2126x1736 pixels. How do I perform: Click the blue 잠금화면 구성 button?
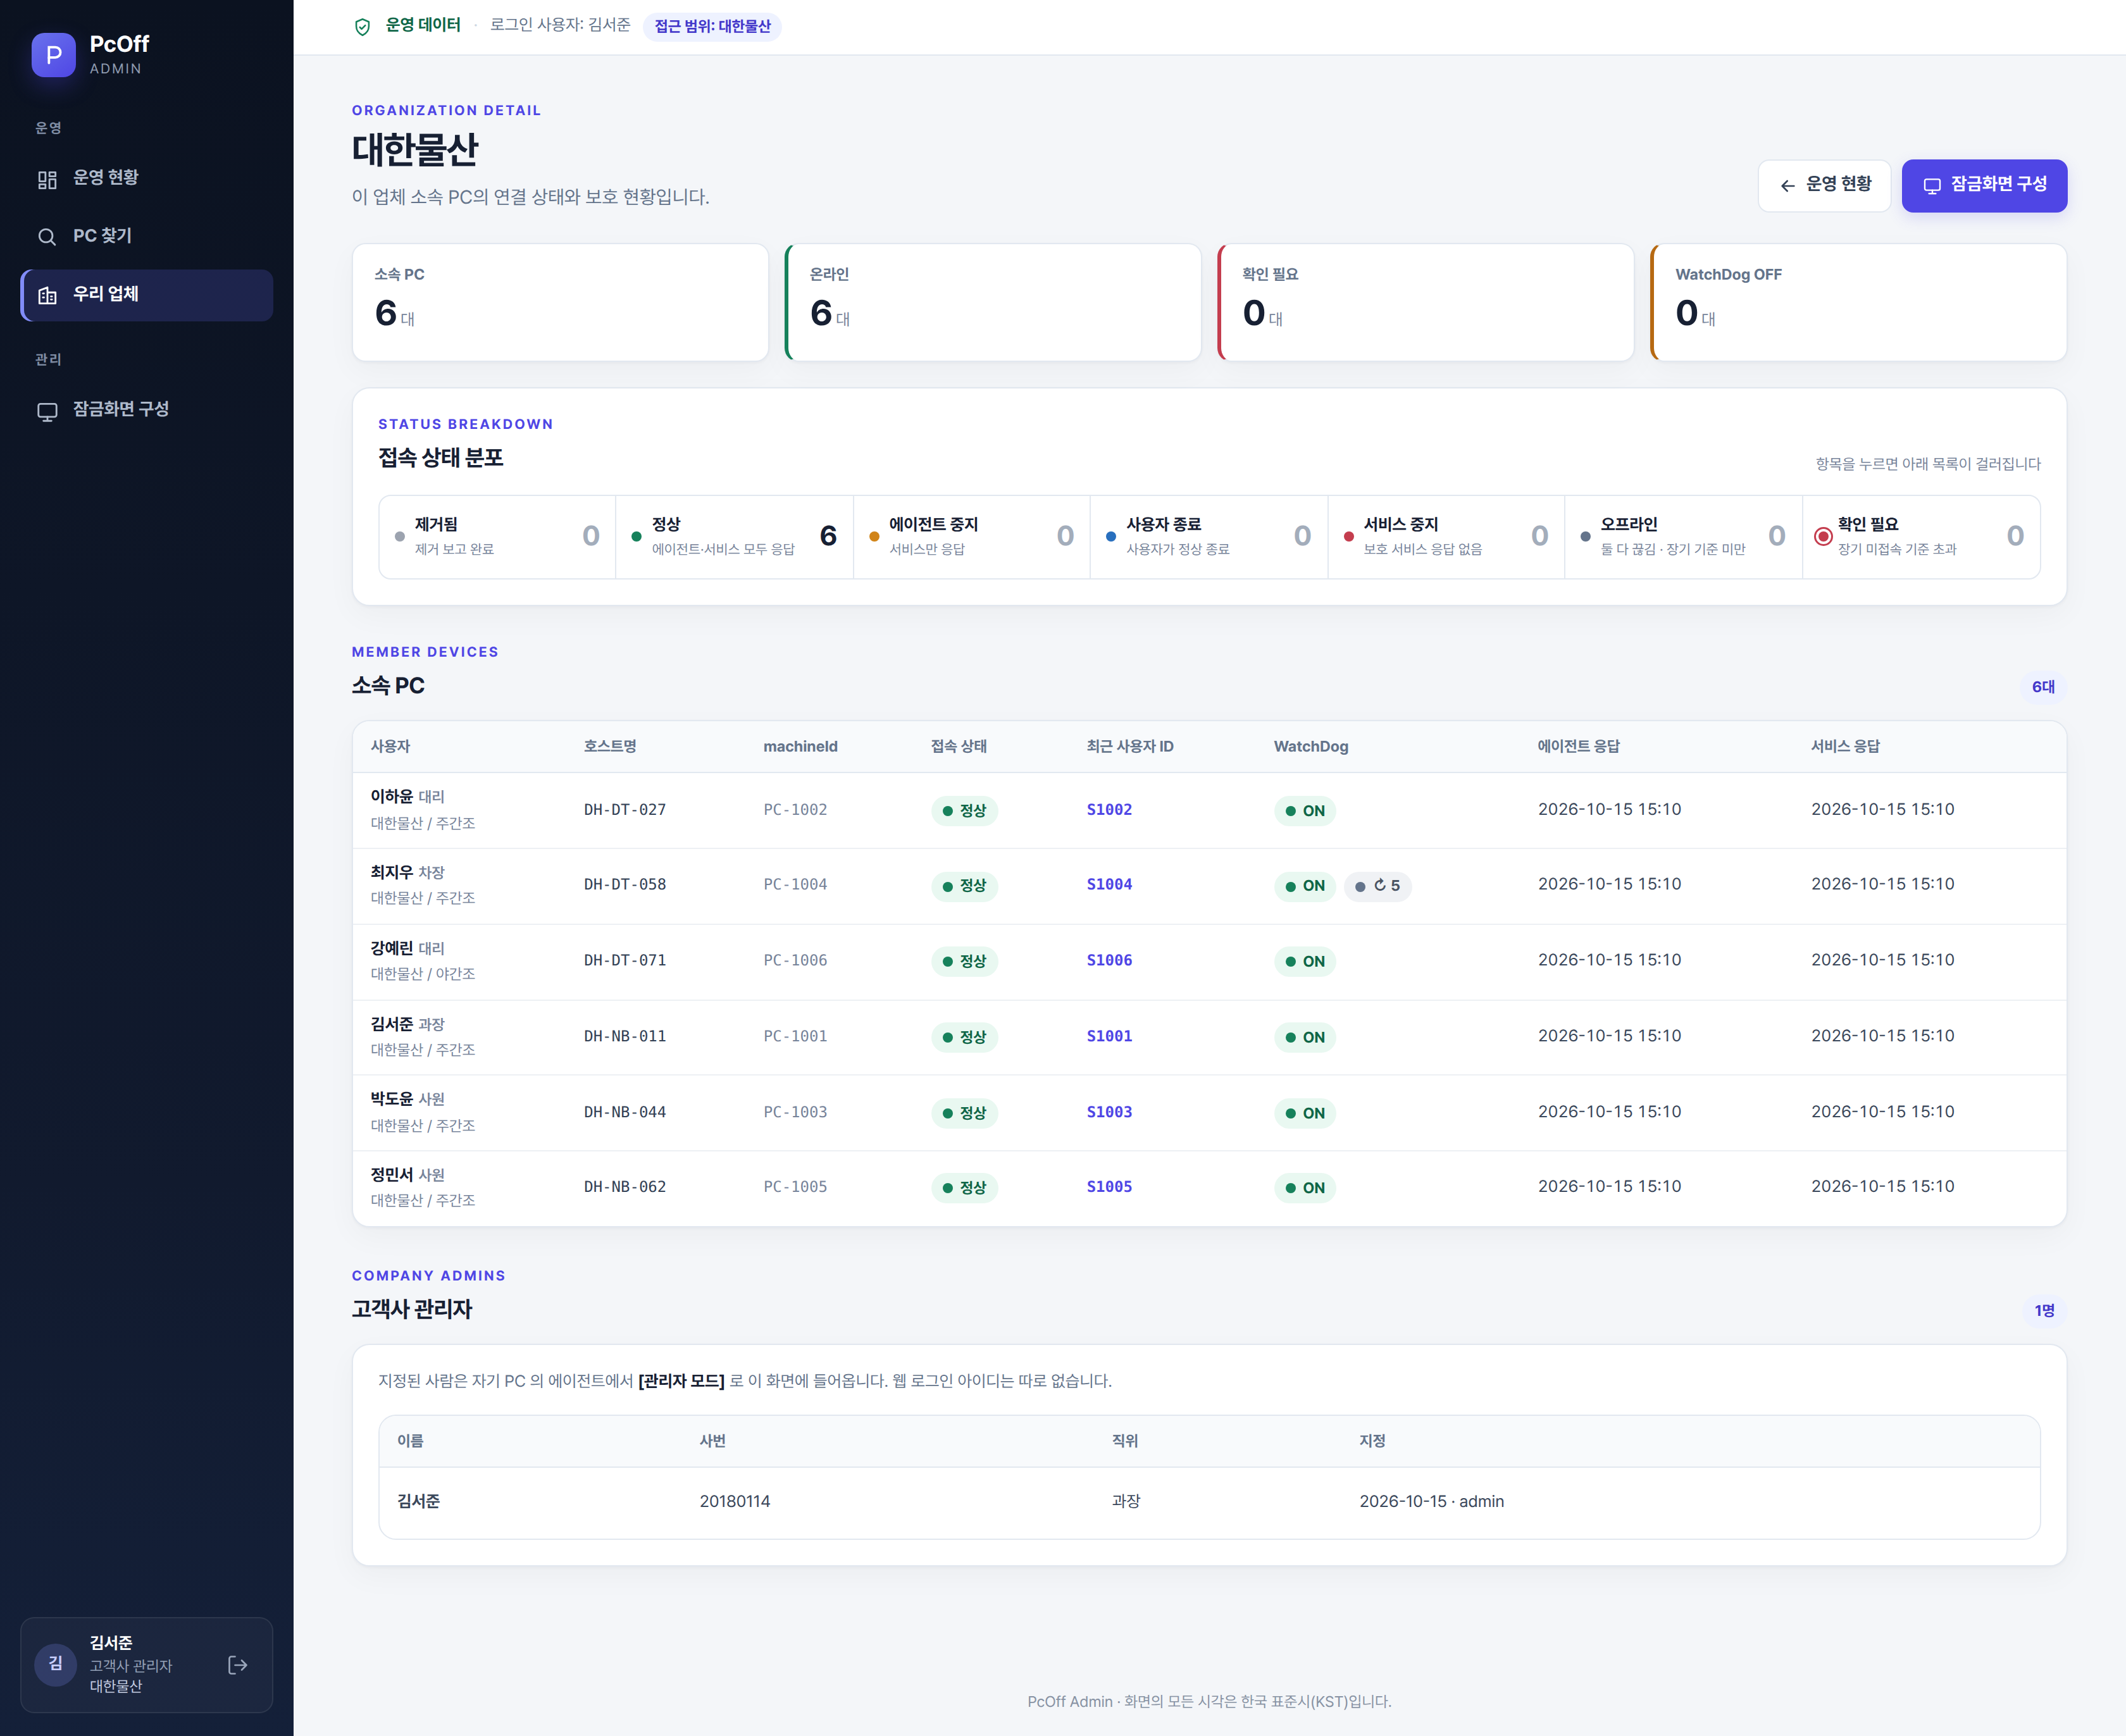point(1984,186)
